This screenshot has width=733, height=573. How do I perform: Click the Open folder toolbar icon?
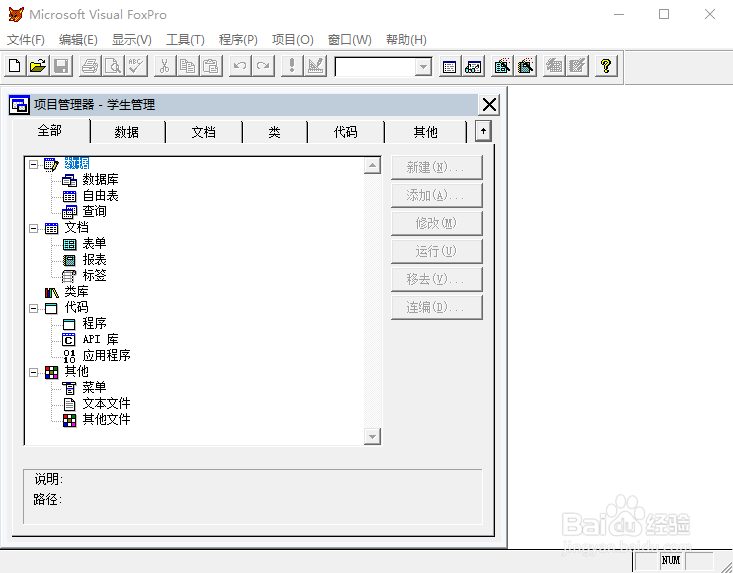pos(38,66)
